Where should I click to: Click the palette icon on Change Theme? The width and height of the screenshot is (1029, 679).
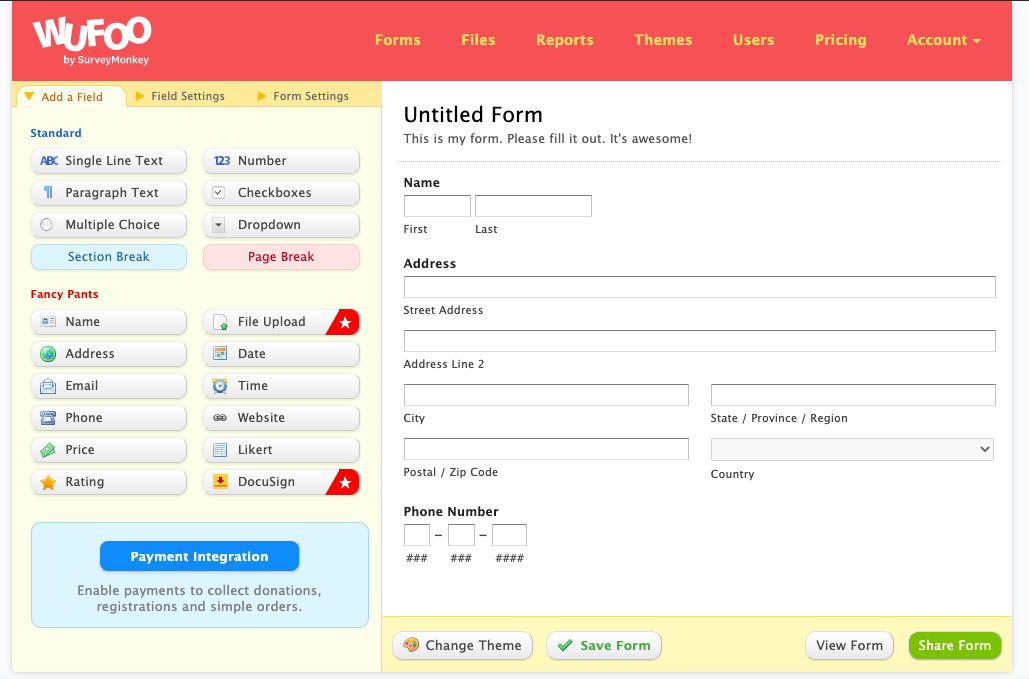(x=411, y=645)
